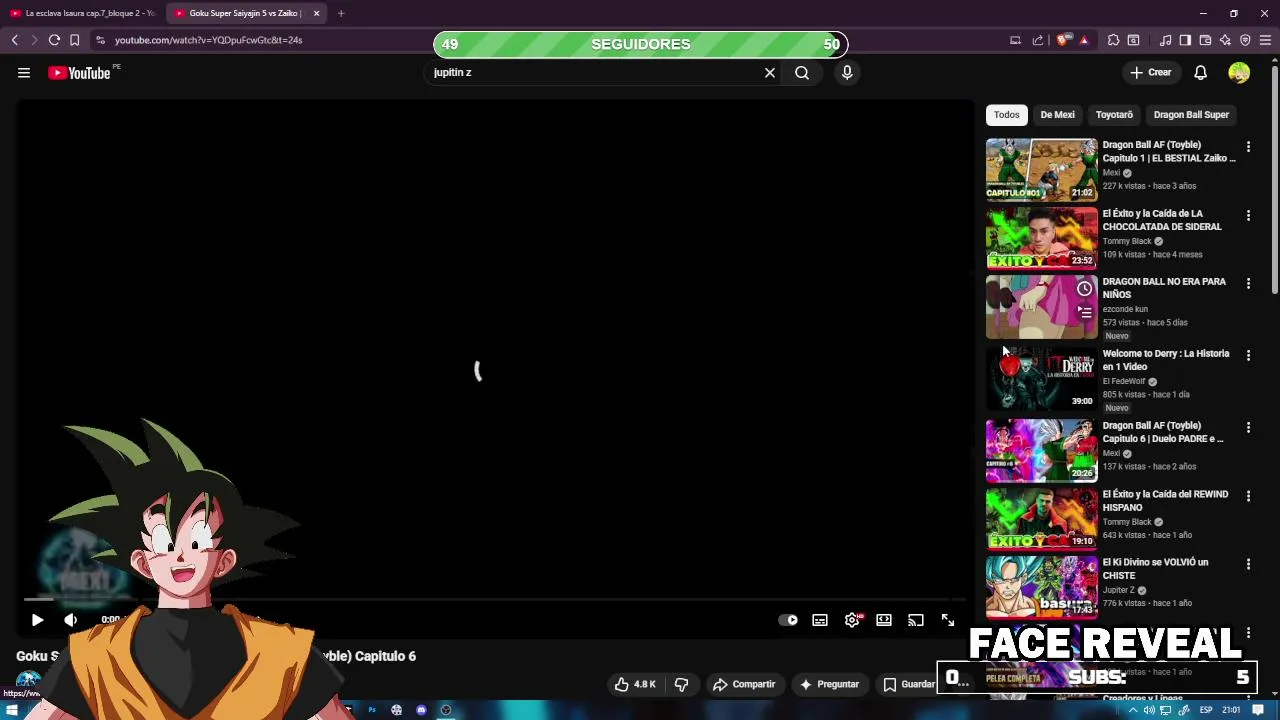Open Brave Shields lion icon
Viewport: 1280px width, 720px height.
point(1062,40)
